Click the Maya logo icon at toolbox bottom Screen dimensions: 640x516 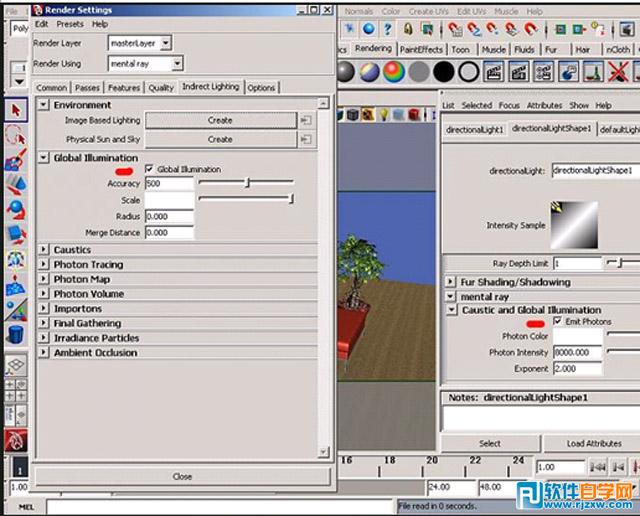[16, 440]
